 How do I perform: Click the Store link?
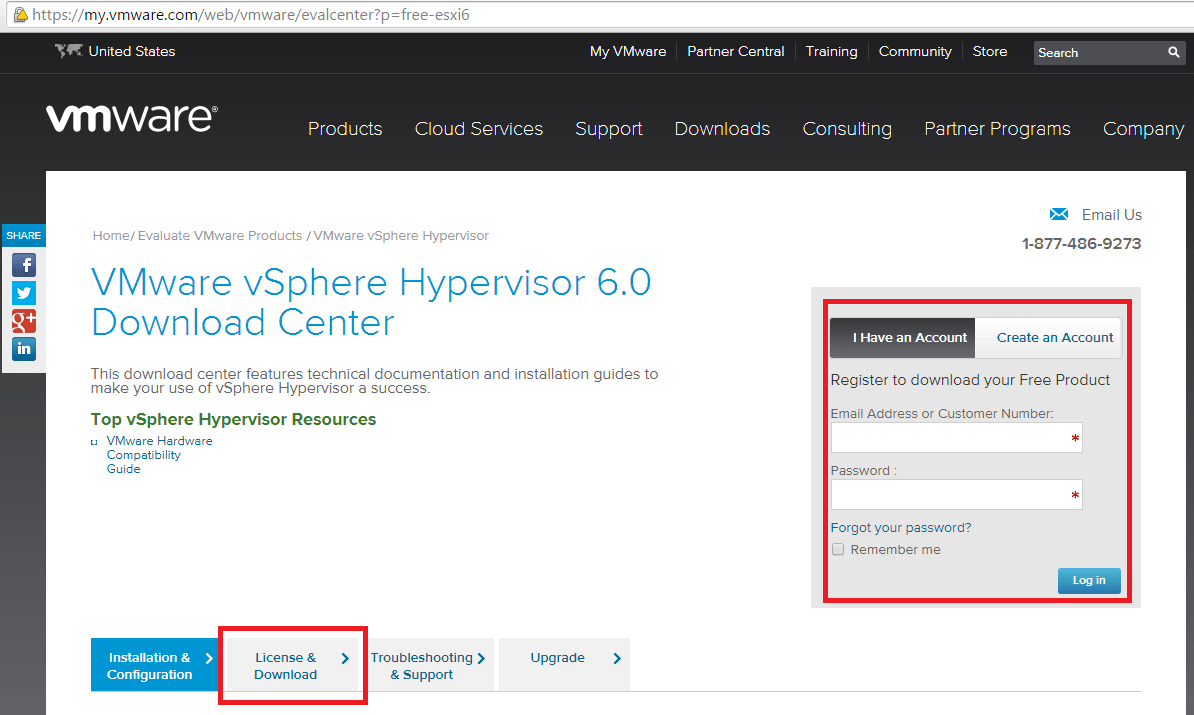click(x=990, y=51)
